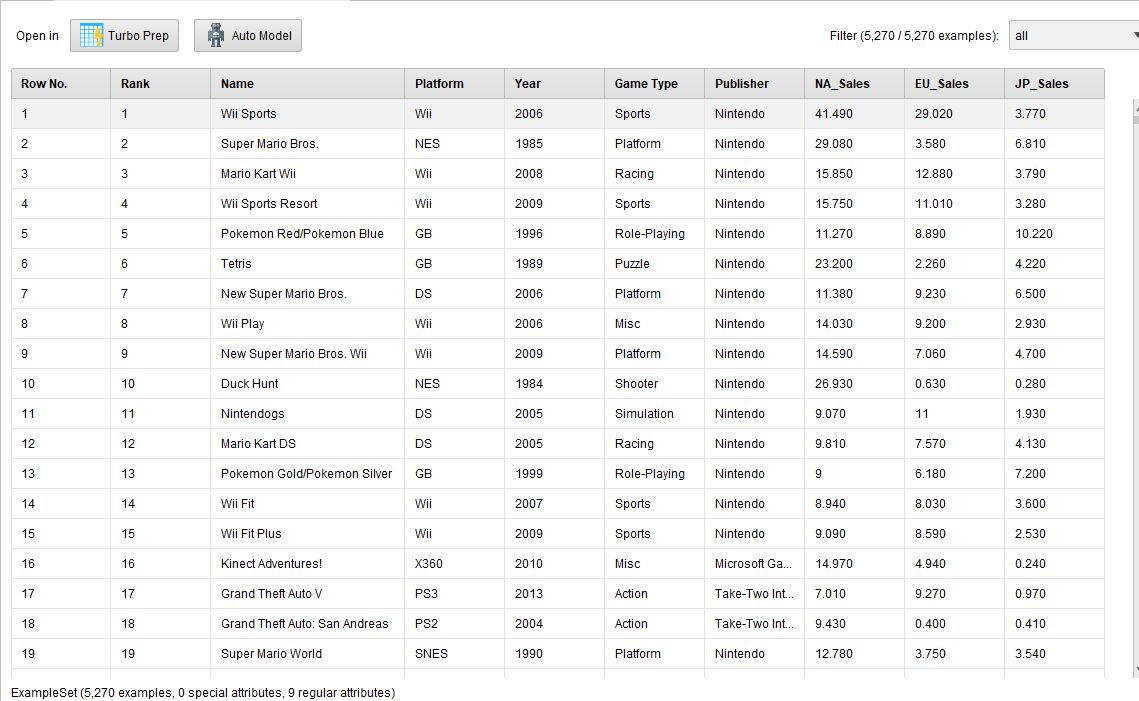This screenshot has height=701, width=1139.
Task: Sort by Platform column header
Action: tap(455, 84)
